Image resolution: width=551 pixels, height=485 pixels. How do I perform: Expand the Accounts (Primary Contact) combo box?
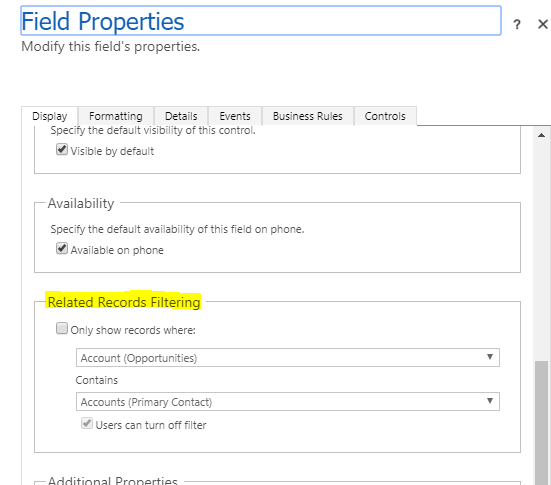288,401
